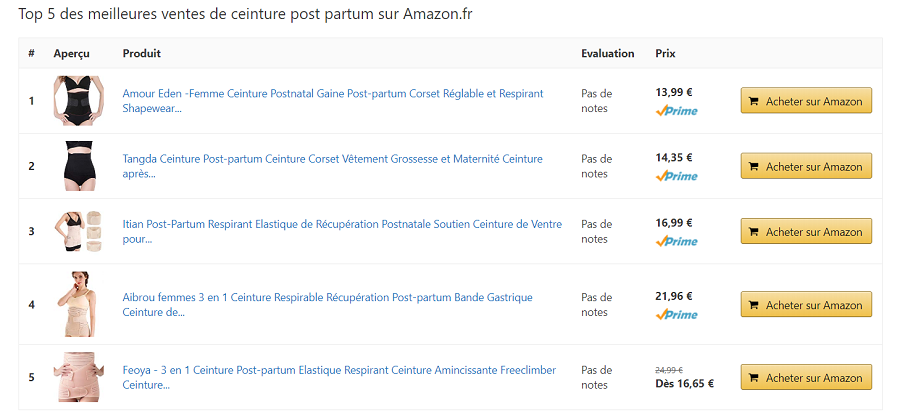This screenshot has height=420, width=900.
Task: Click the Prime logo under 21,96 €
Action: tap(676, 314)
